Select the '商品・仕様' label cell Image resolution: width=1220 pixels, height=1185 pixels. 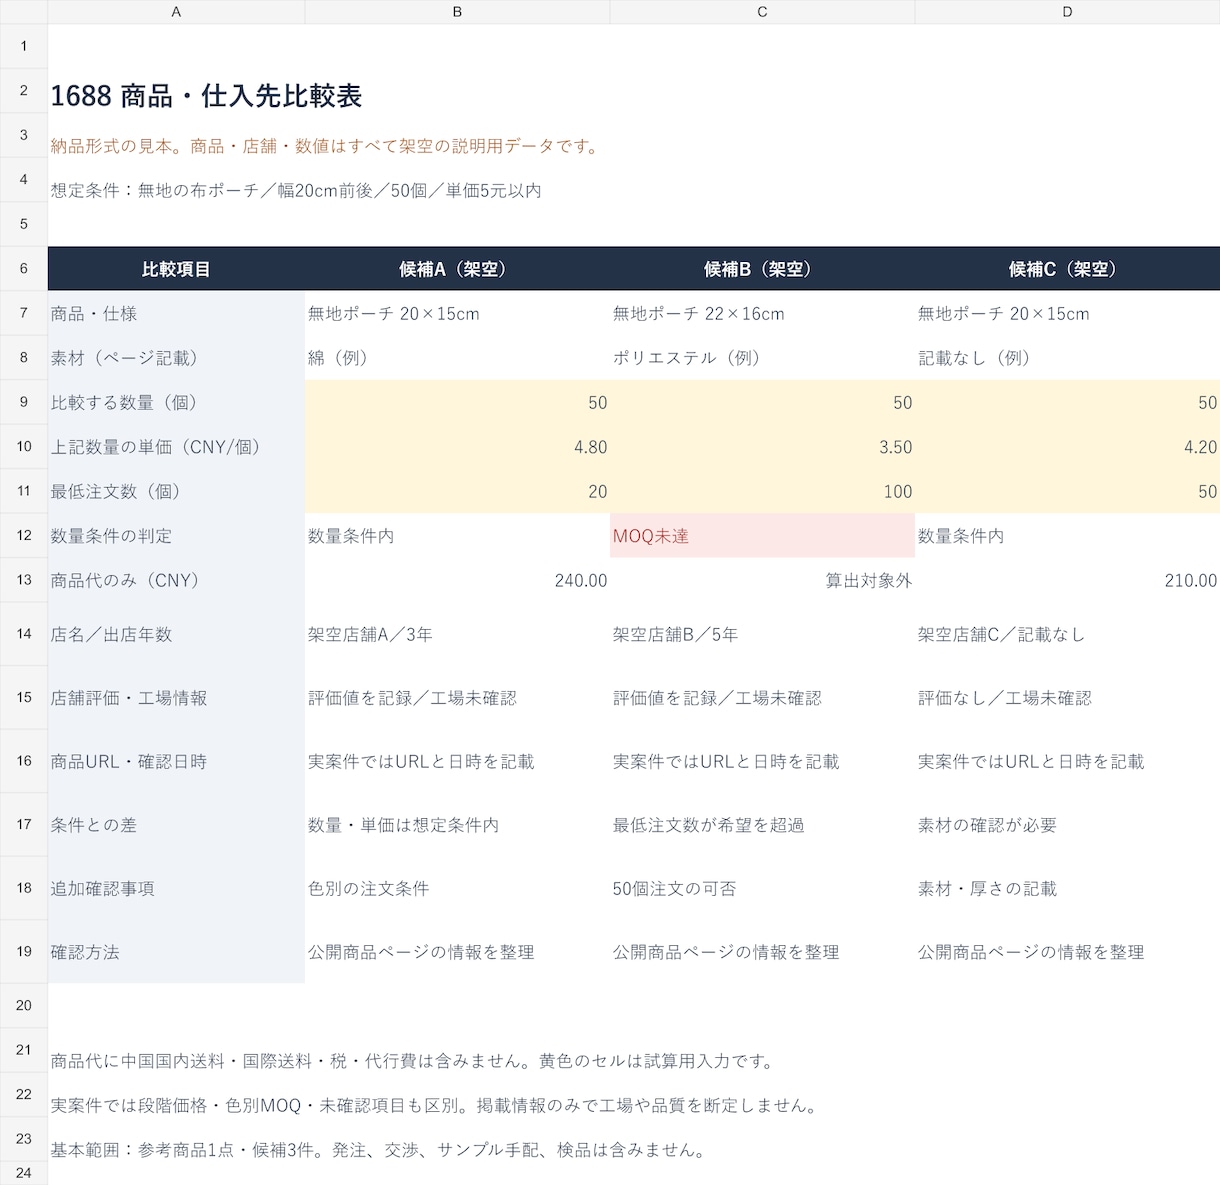[x=176, y=313]
